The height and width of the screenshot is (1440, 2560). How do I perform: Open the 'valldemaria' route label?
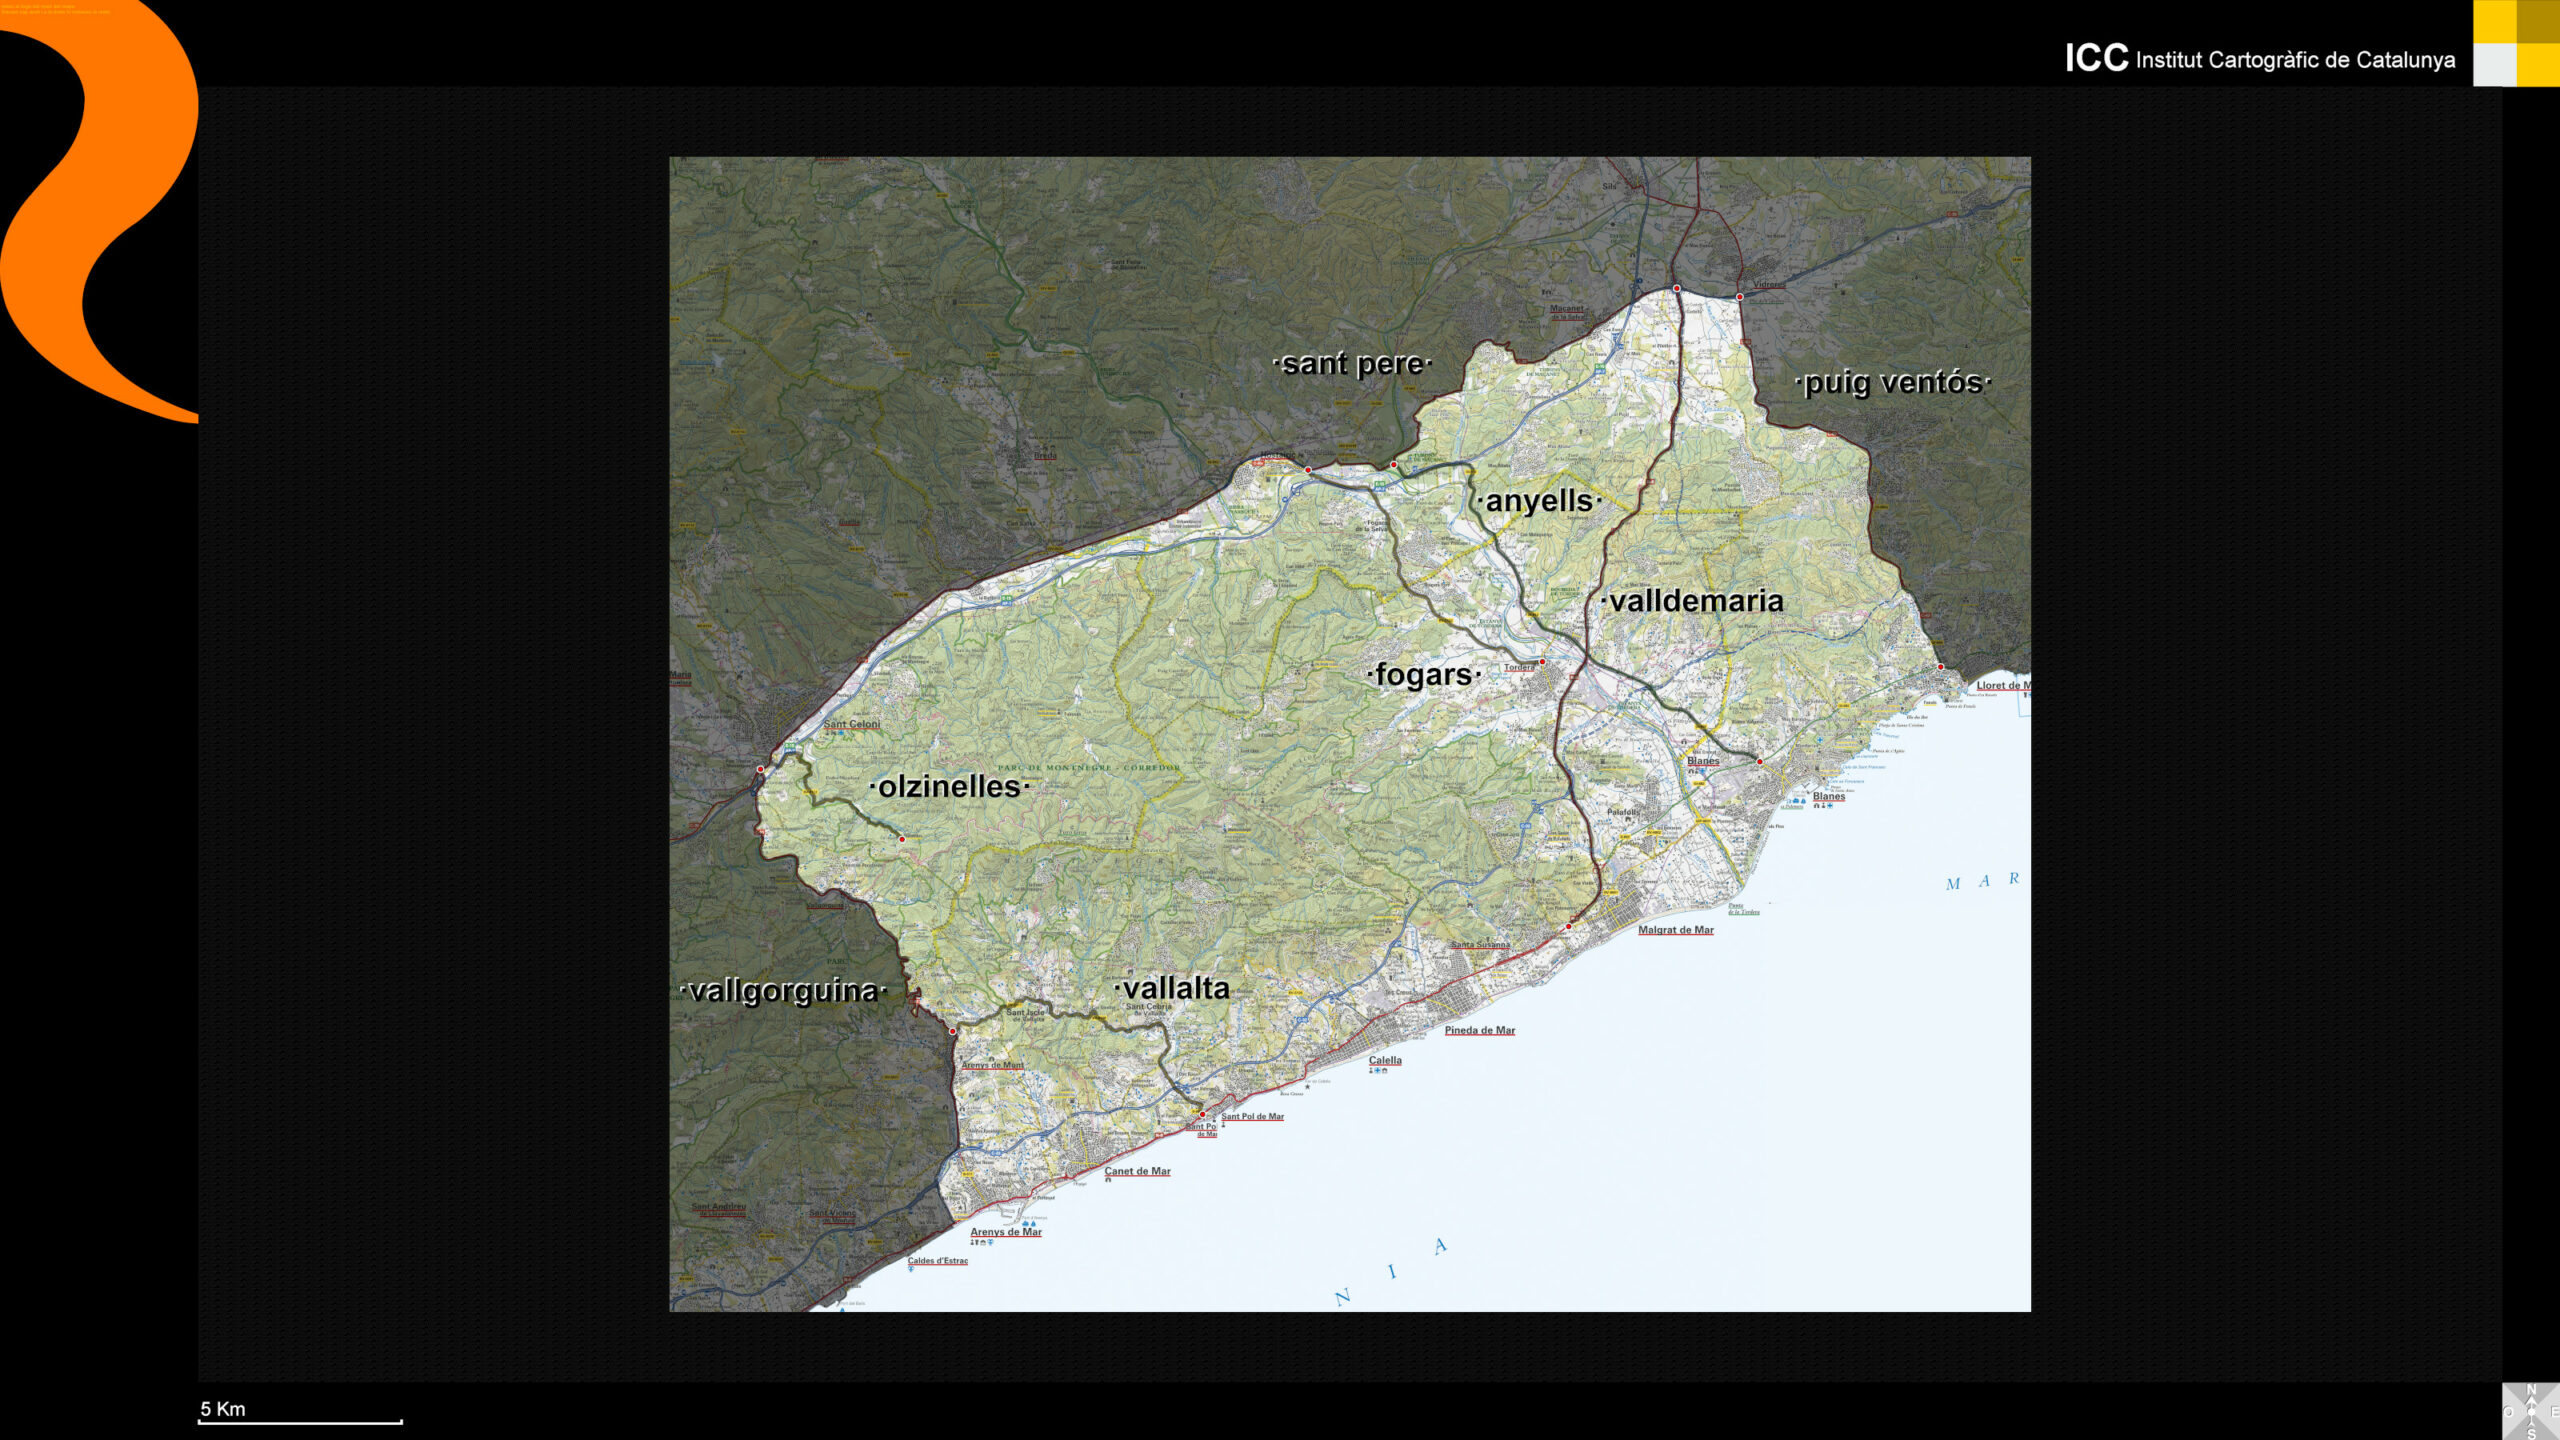click(1694, 601)
